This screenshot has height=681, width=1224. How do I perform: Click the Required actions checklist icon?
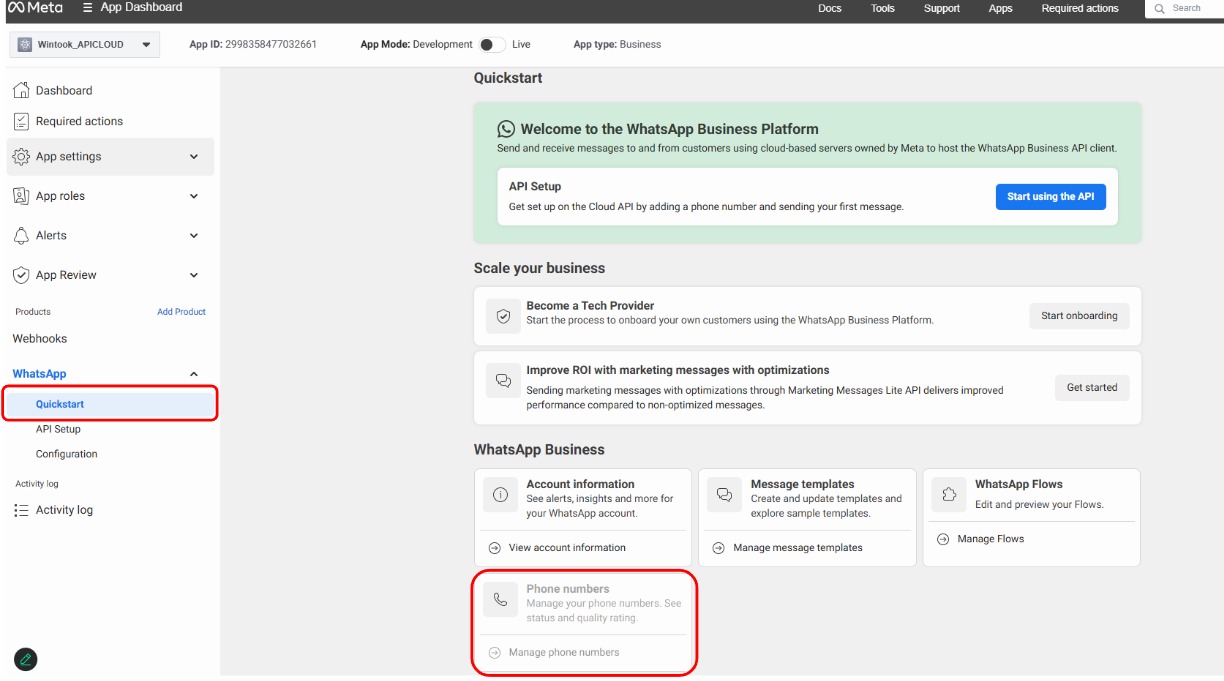pyautogui.click(x=21, y=121)
